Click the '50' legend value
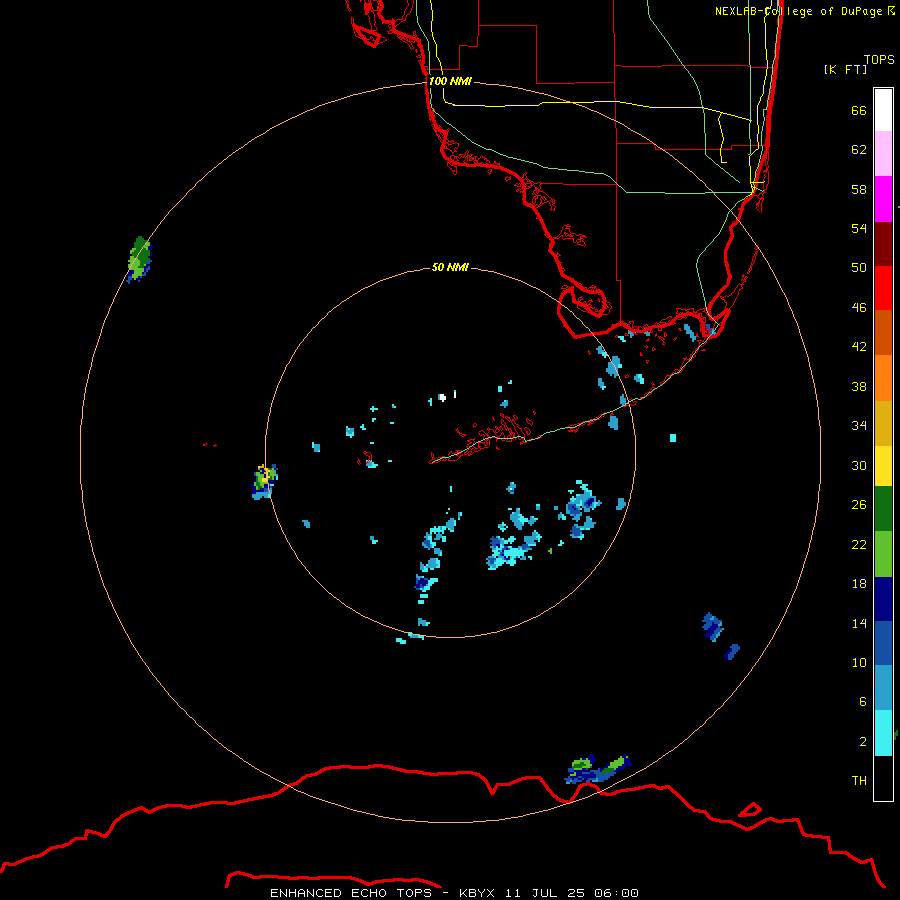Screen dimensions: 900x900 point(859,267)
